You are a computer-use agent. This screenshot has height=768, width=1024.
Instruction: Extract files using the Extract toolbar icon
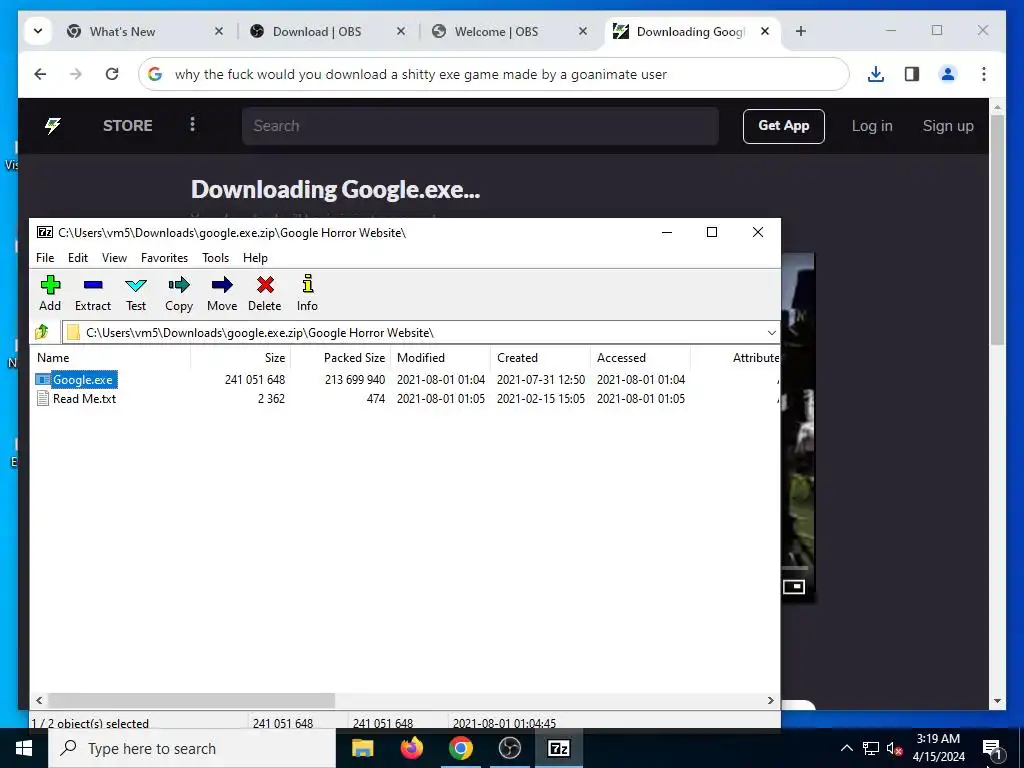pos(93,293)
